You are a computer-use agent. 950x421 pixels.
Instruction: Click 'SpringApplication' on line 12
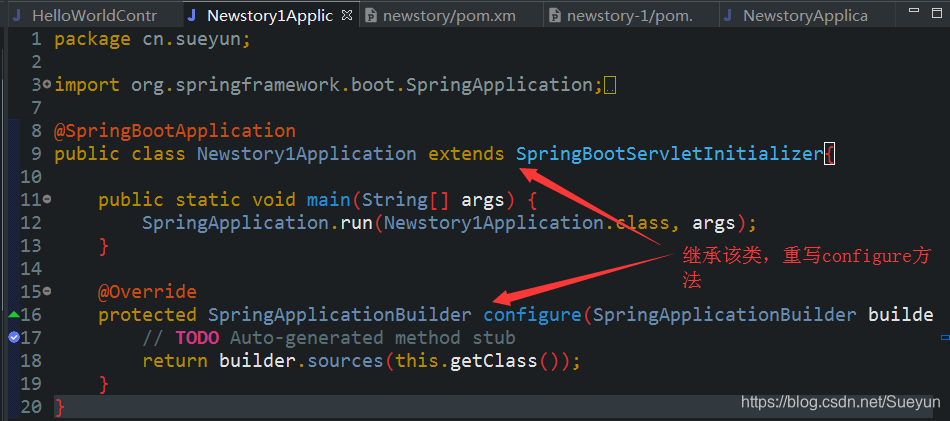click(x=236, y=223)
